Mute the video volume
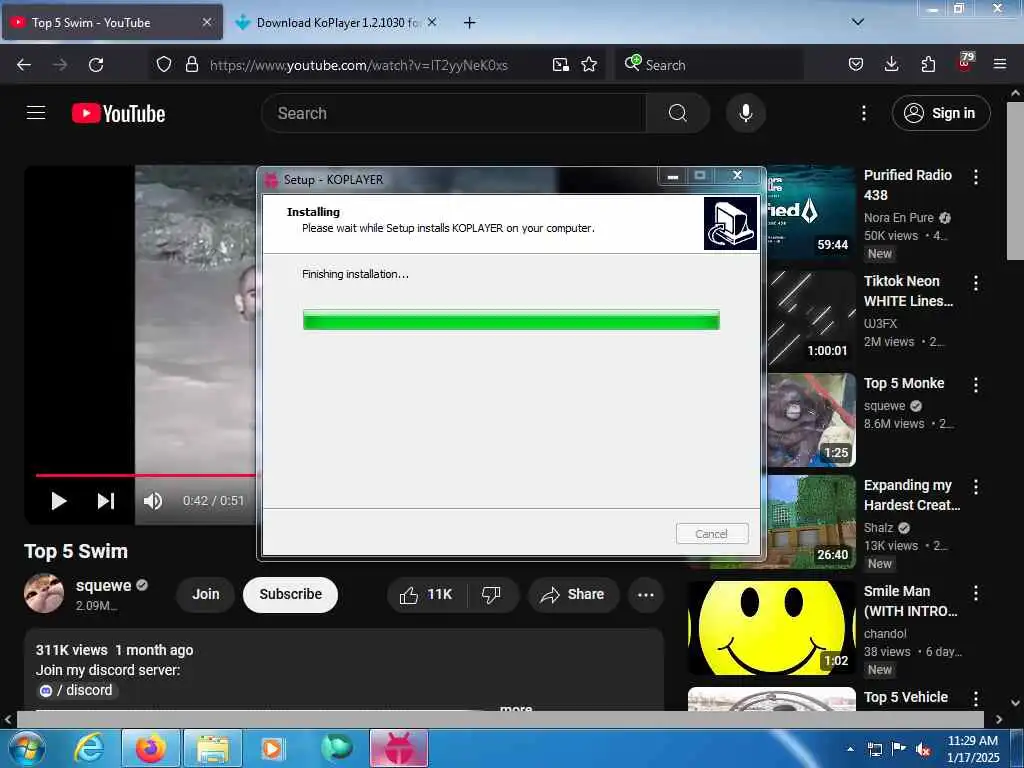The width and height of the screenshot is (1024, 768). point(153,501)
